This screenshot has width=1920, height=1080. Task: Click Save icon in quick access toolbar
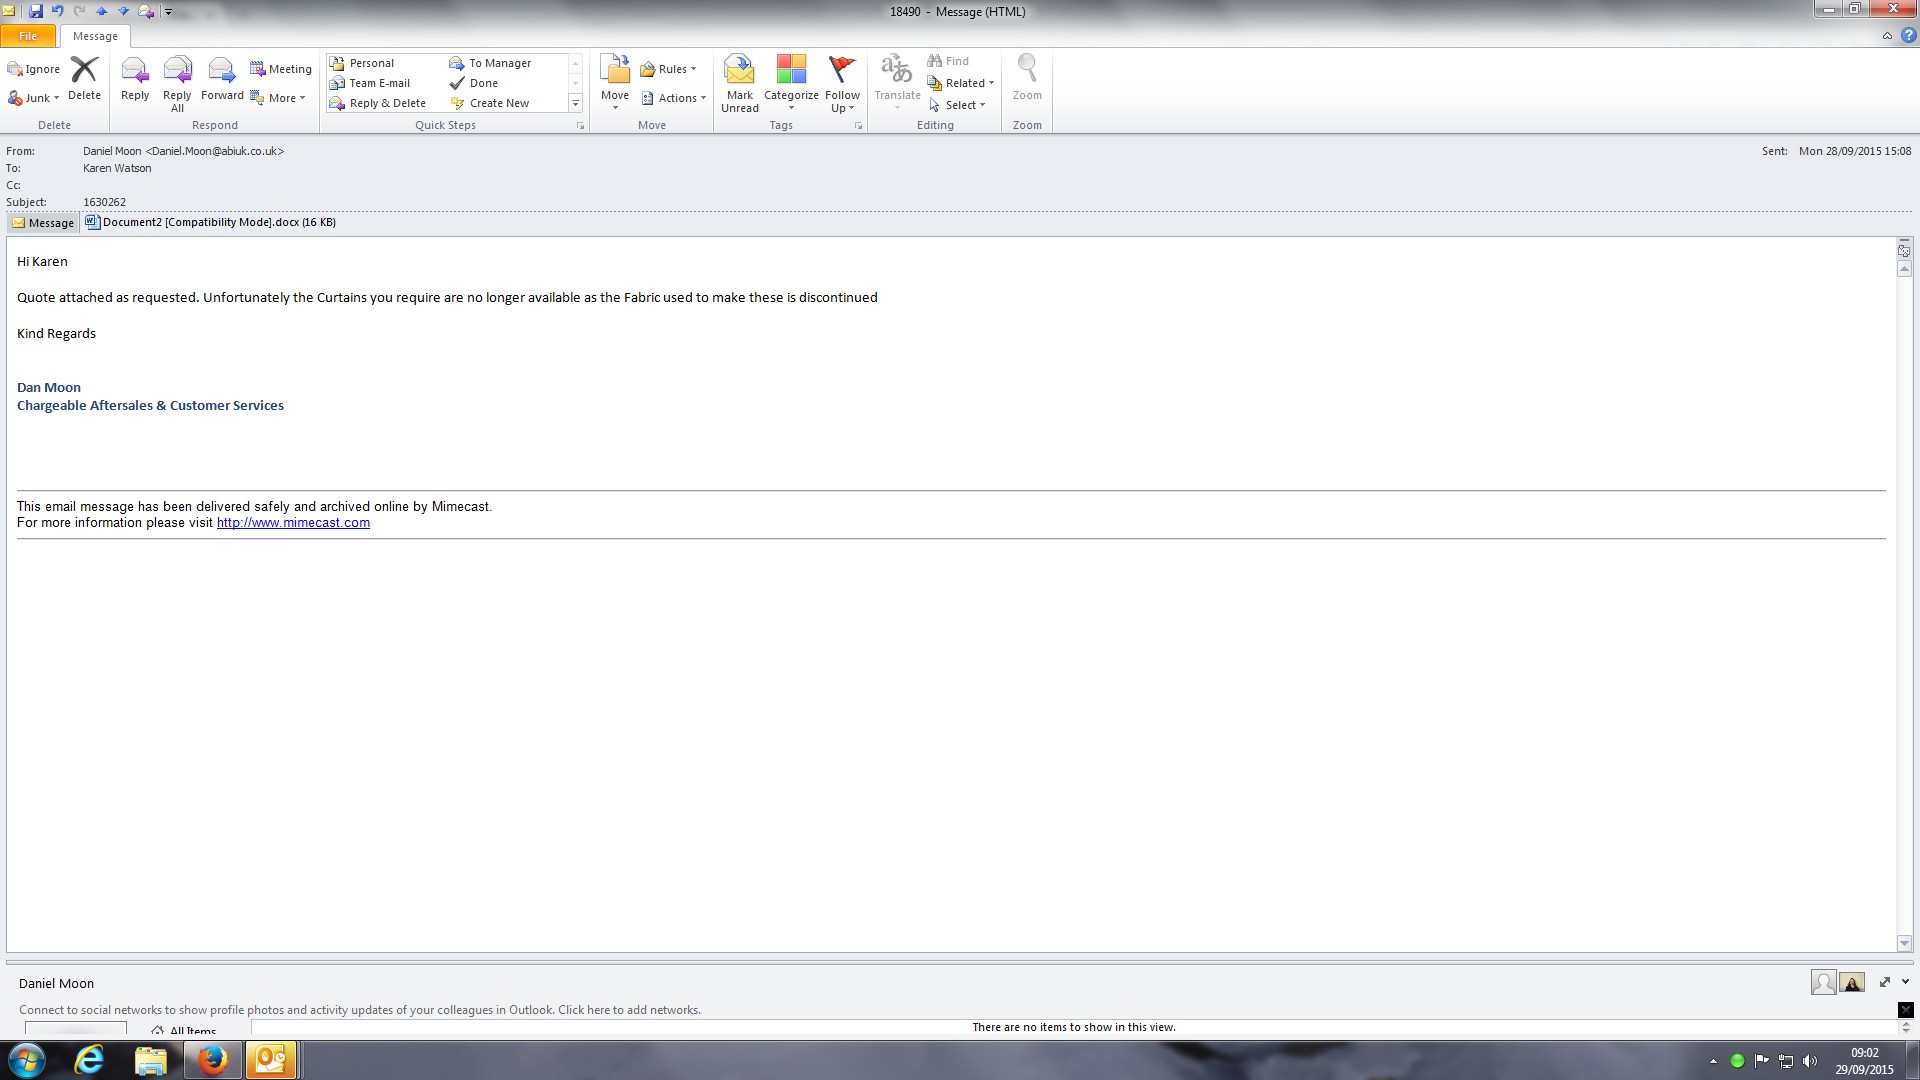coord(36,11)
